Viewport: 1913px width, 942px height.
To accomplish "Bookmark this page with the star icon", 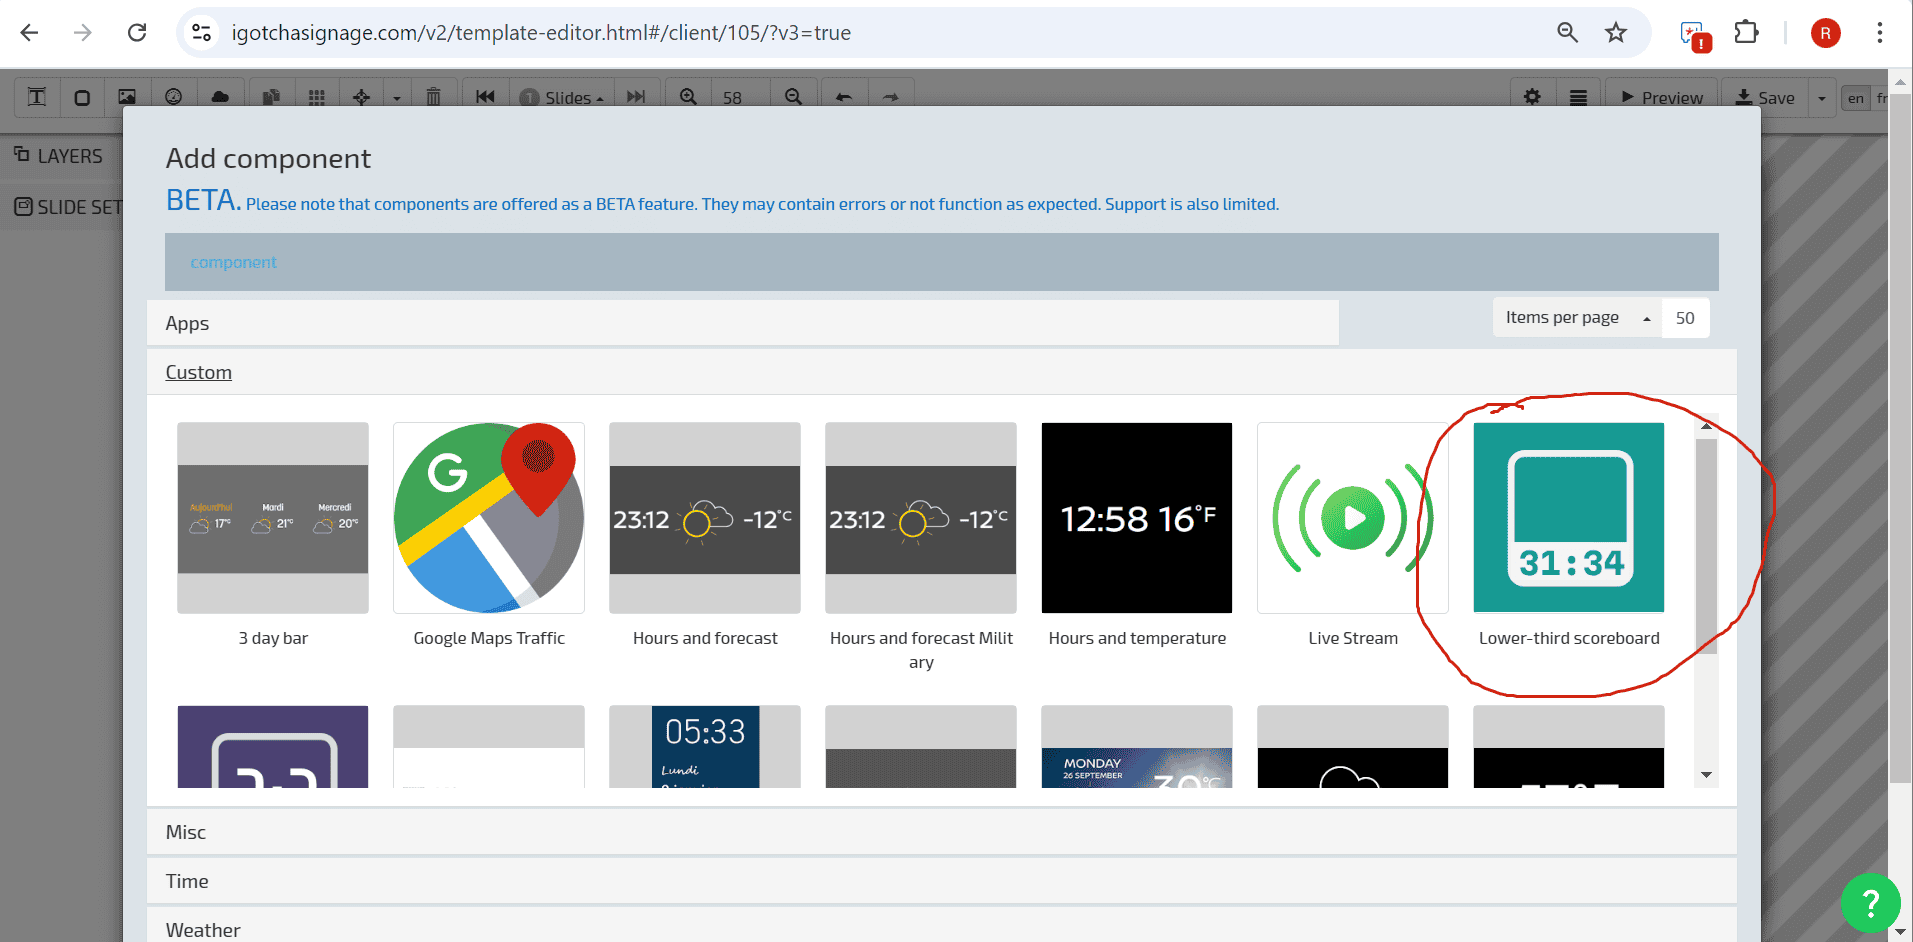I will [x=1616, y=33].
